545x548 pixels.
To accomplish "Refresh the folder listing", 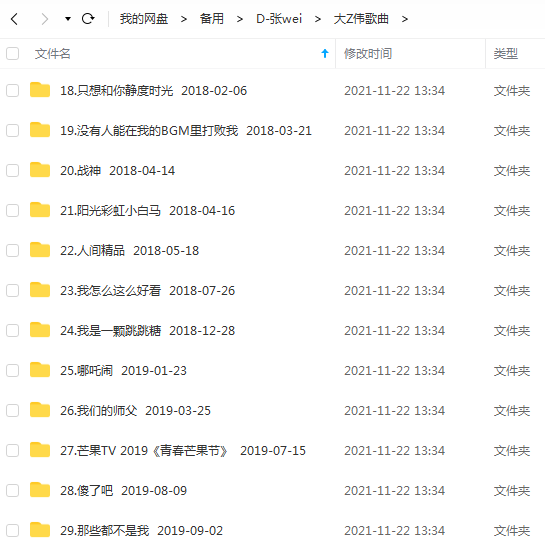I will (88, 19).
